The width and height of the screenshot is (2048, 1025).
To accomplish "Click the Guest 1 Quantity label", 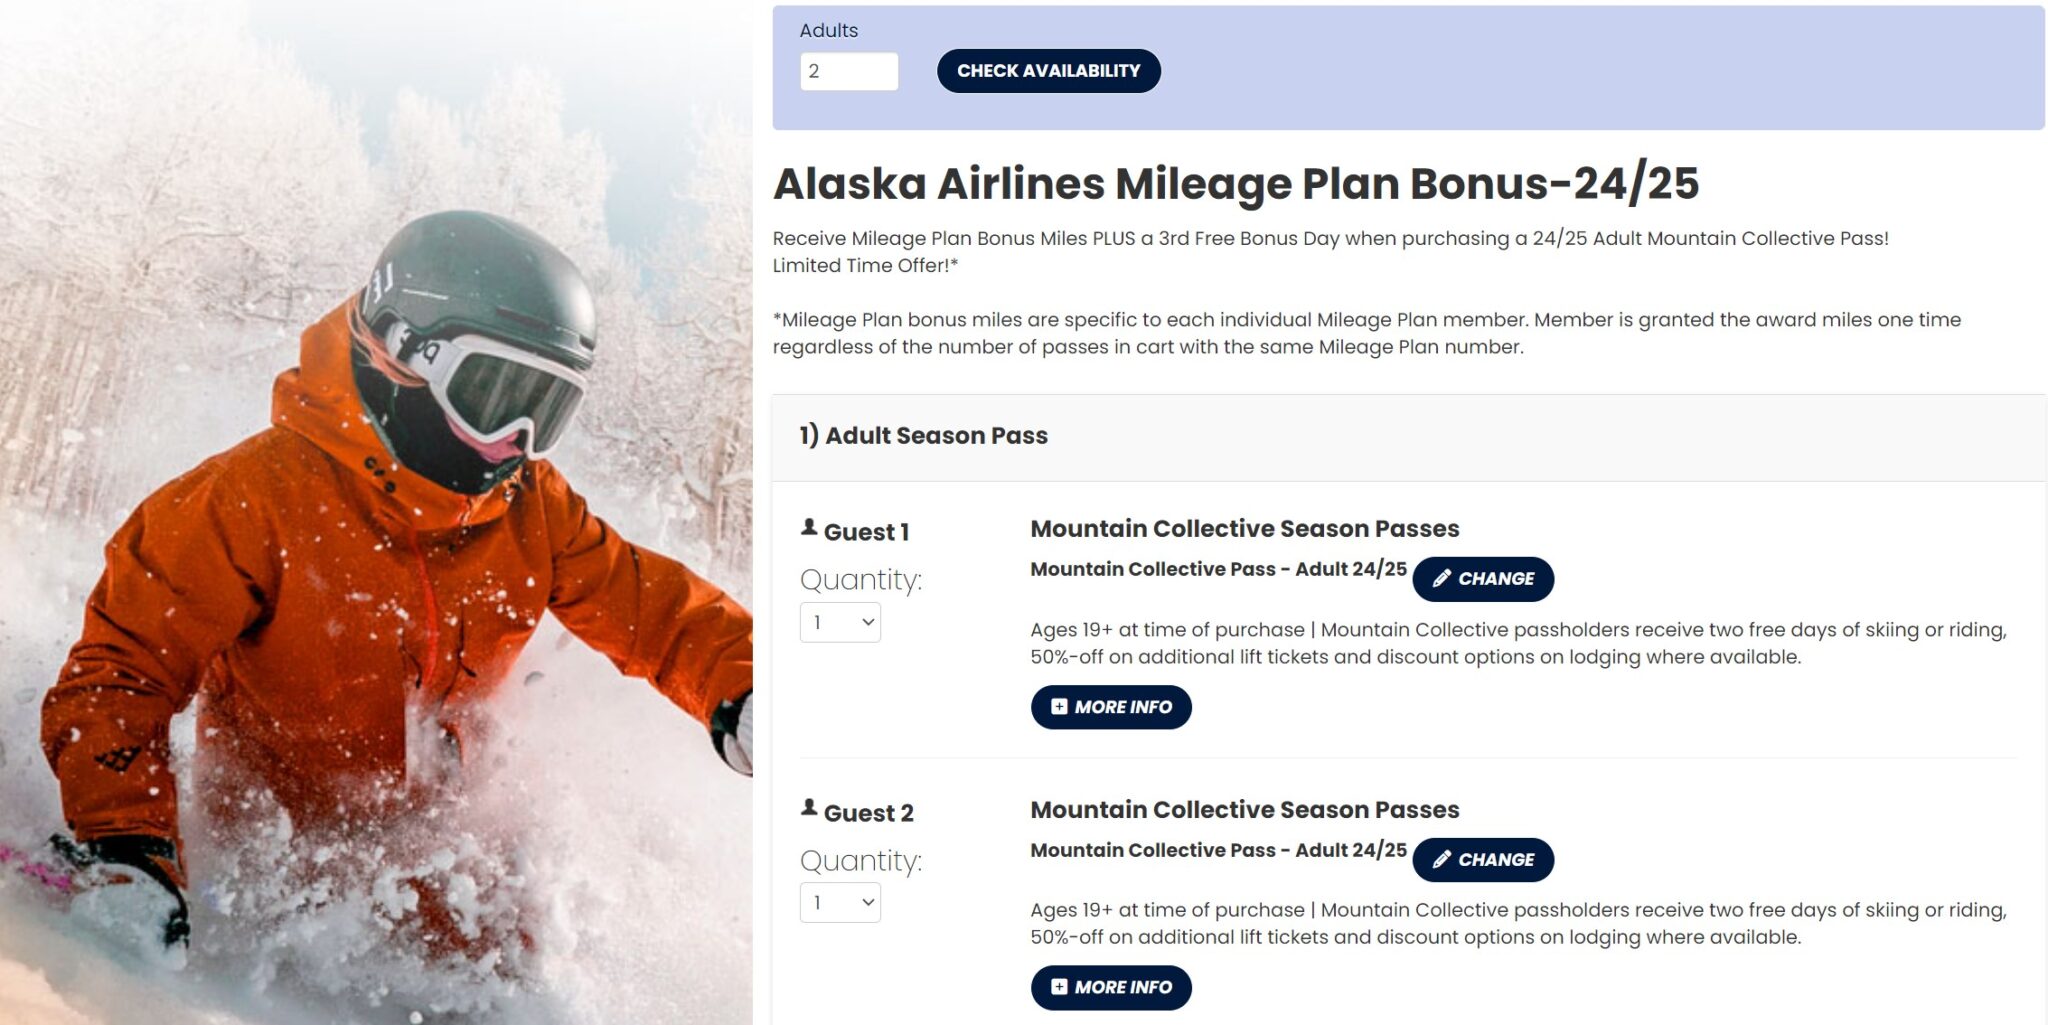I will pos(861,579).
